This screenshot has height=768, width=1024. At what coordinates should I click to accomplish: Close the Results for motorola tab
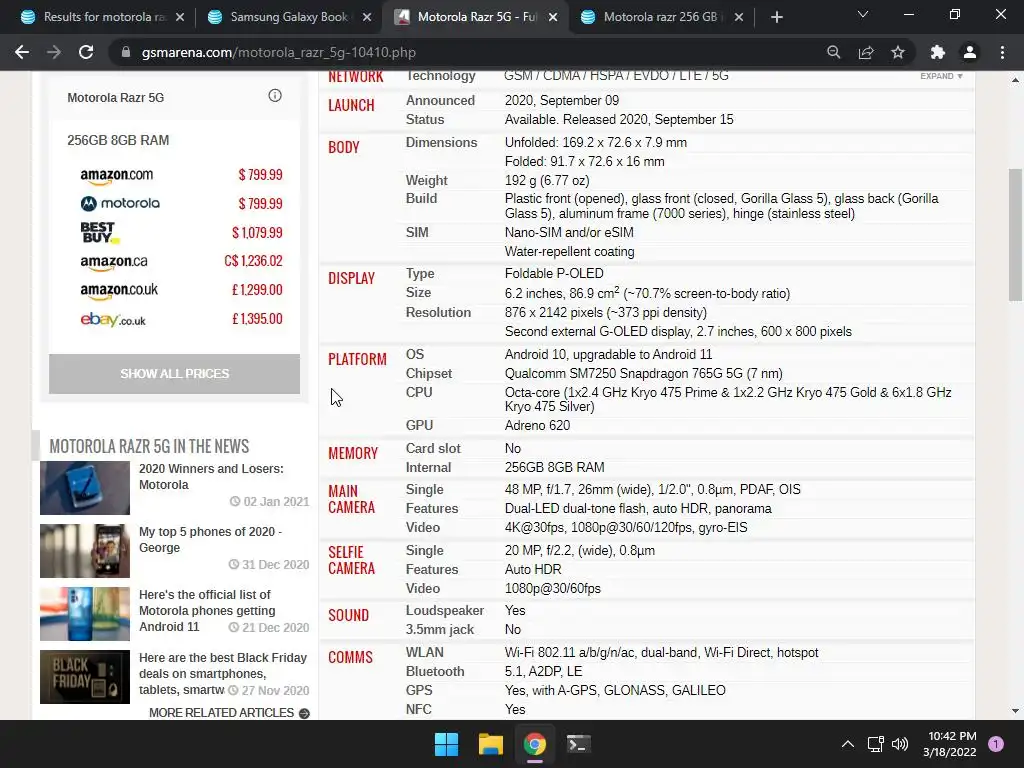(180, 17)
